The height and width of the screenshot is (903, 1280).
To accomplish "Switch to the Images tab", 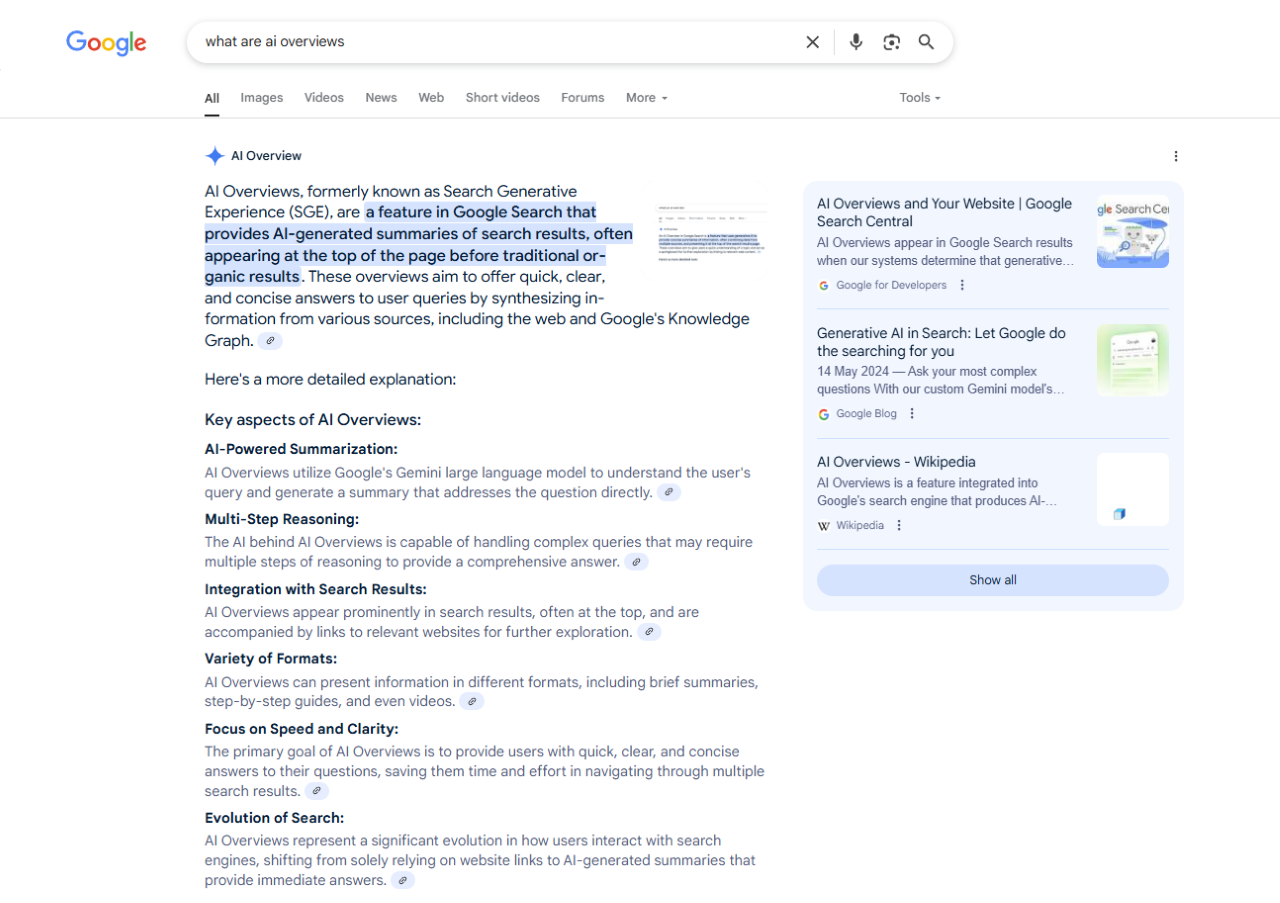I will [262, 98].
